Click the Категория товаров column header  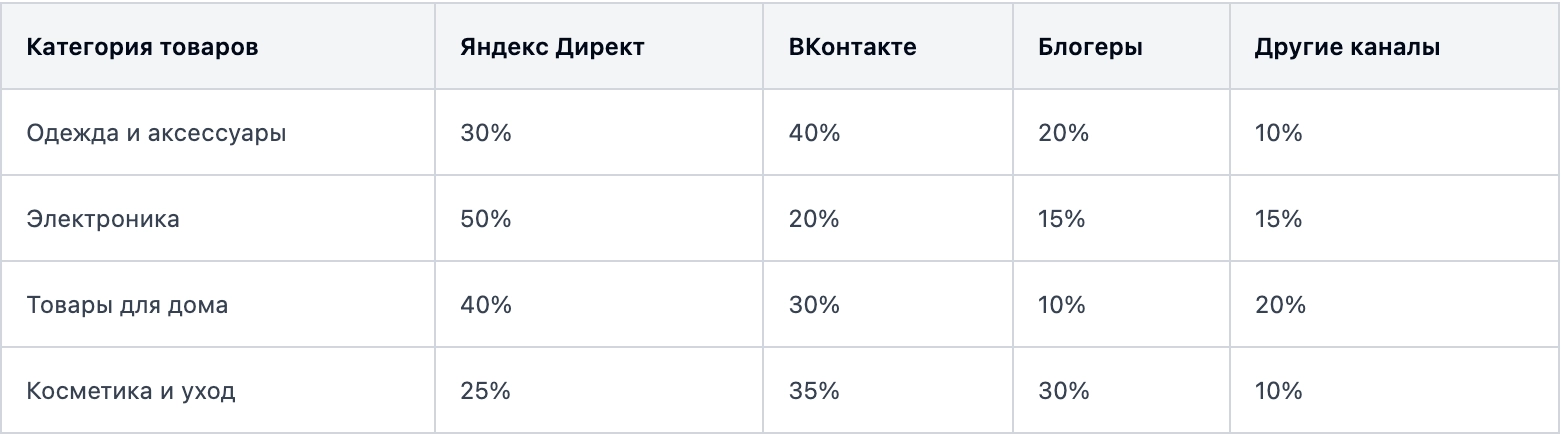[142, 47]
